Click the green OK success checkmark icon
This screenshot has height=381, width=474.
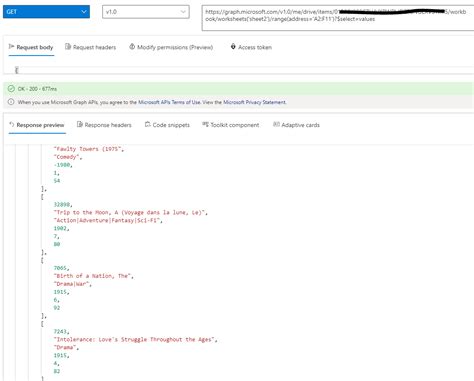(x=11, y=89)
